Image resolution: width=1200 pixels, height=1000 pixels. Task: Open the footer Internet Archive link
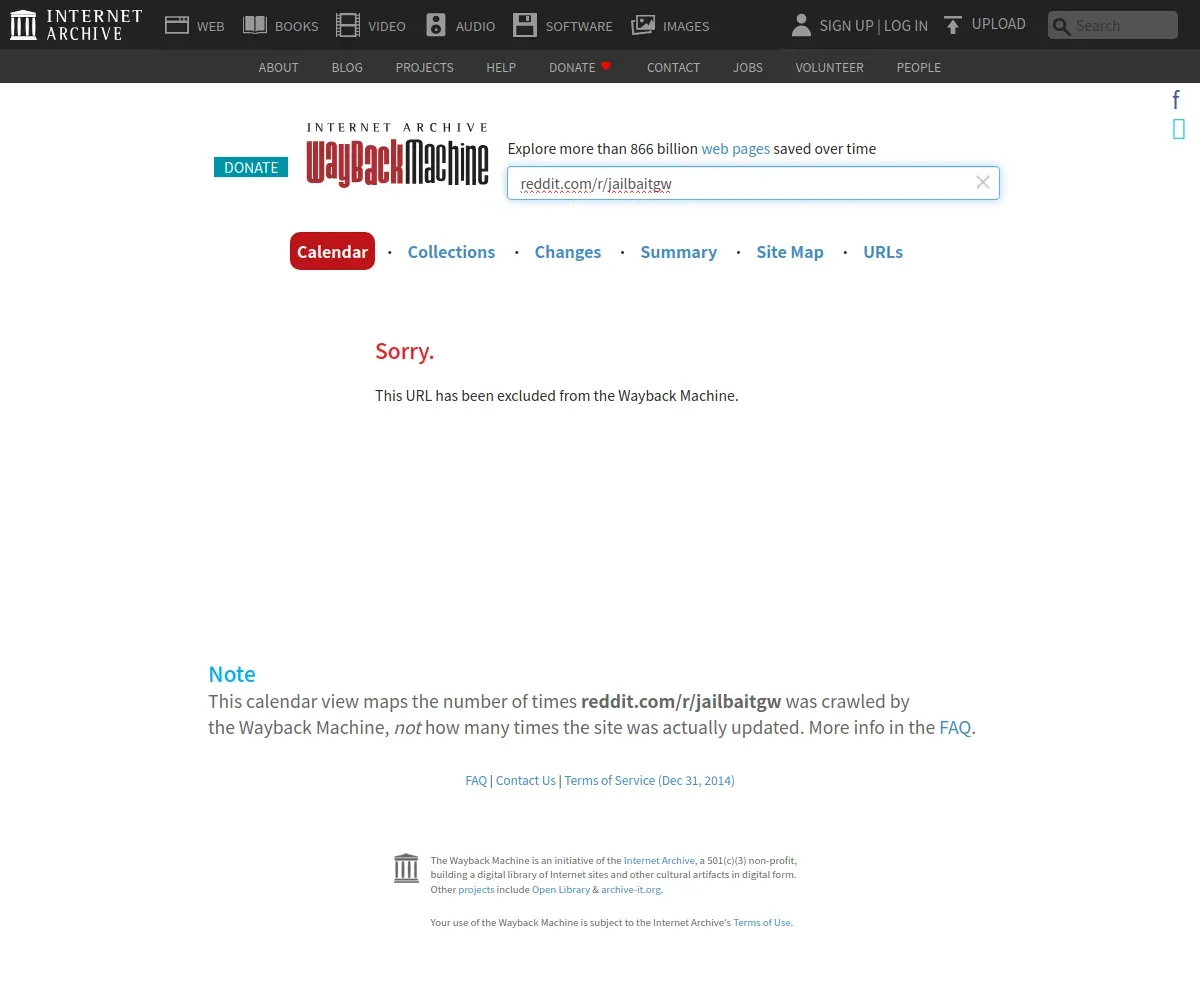(659, 860)
